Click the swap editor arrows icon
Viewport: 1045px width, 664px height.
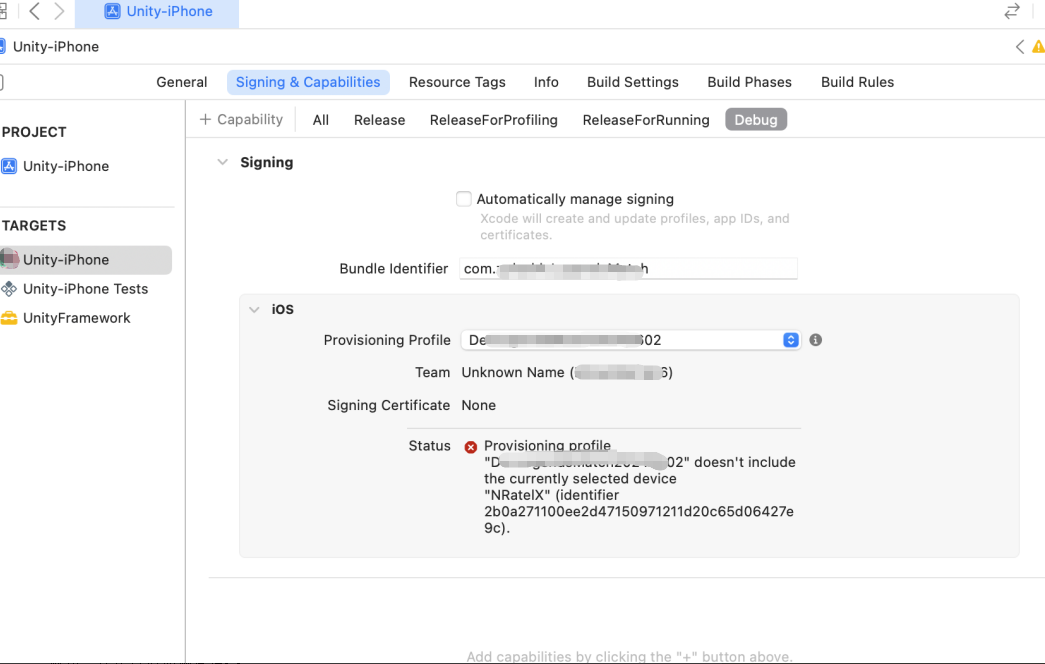point(1012,11)
